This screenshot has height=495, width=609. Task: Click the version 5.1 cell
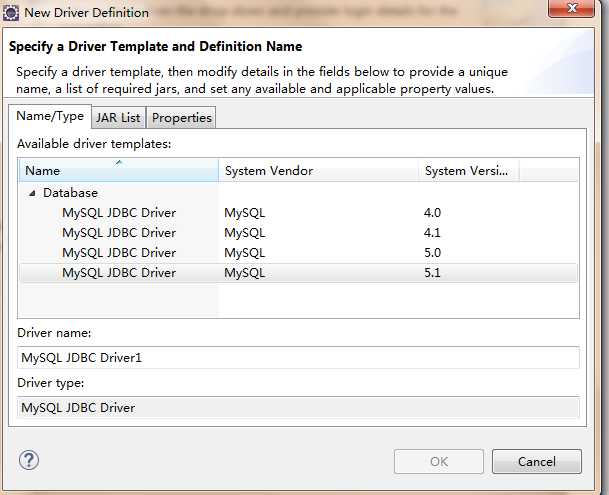(x=432, y=273)
